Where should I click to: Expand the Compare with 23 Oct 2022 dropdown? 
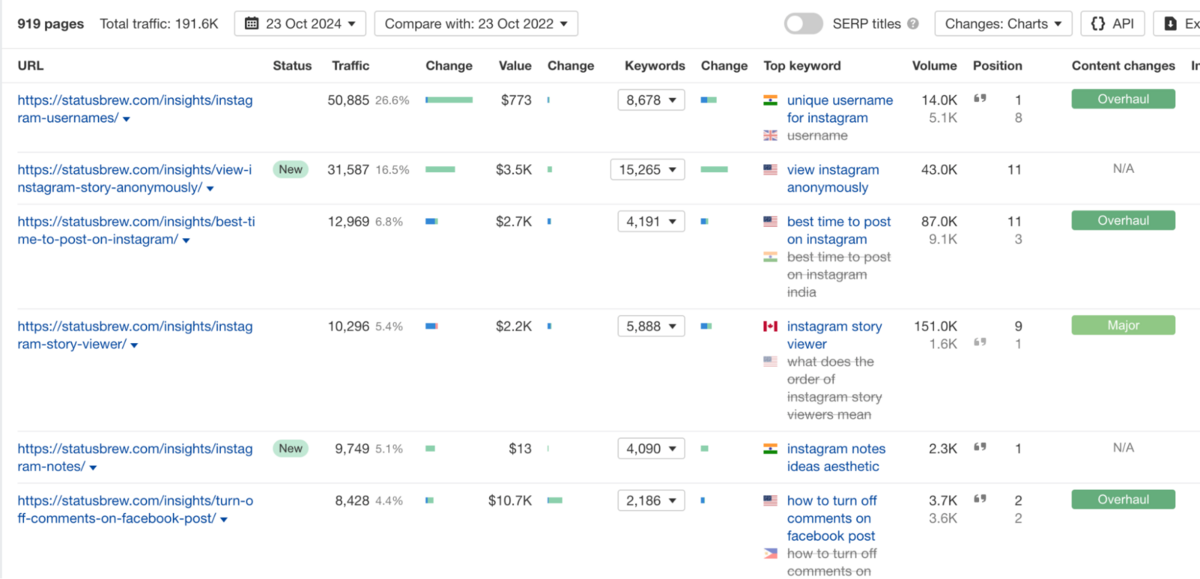point(477,24)
